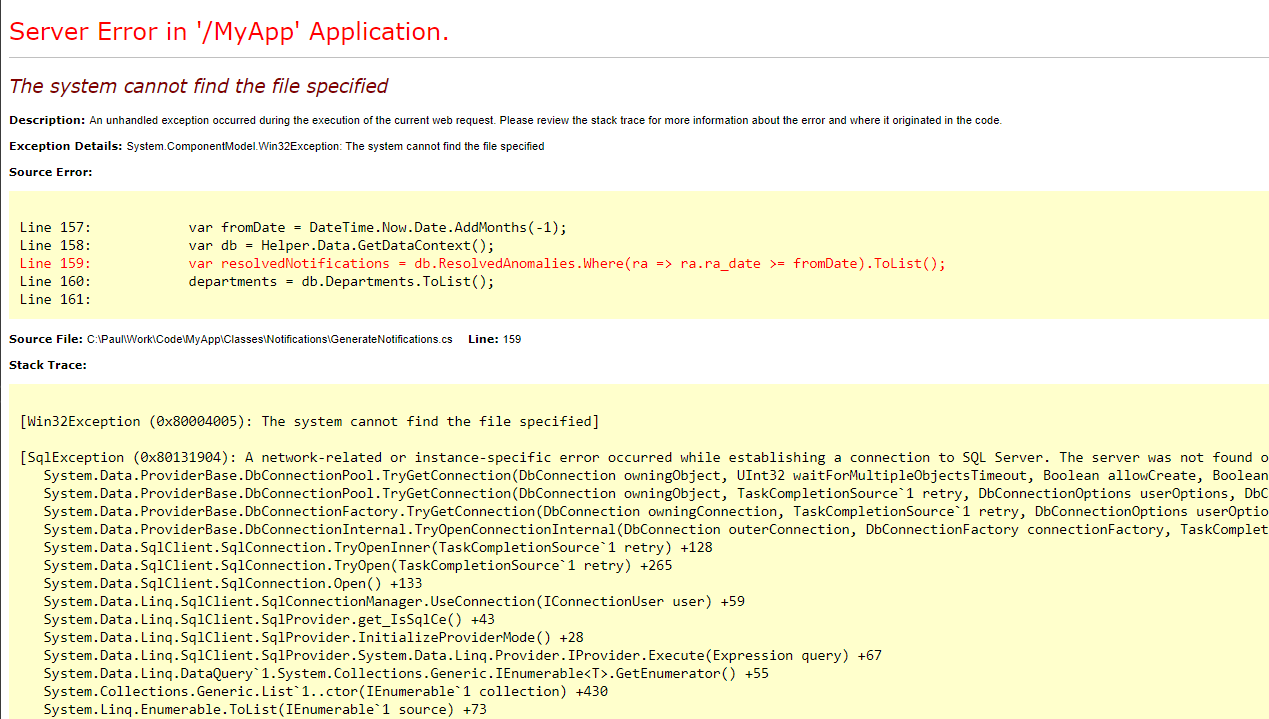The height and width of the screenshot is (719, 1269).
Task: Click the 'Stack Trace:' label
Action: coord(48,365)
